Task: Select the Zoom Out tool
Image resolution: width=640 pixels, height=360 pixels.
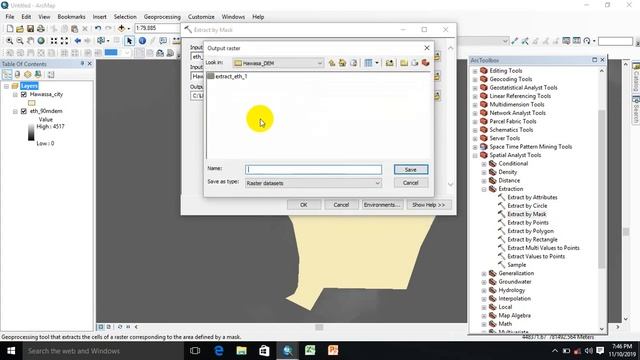Action: pos(20,41)
